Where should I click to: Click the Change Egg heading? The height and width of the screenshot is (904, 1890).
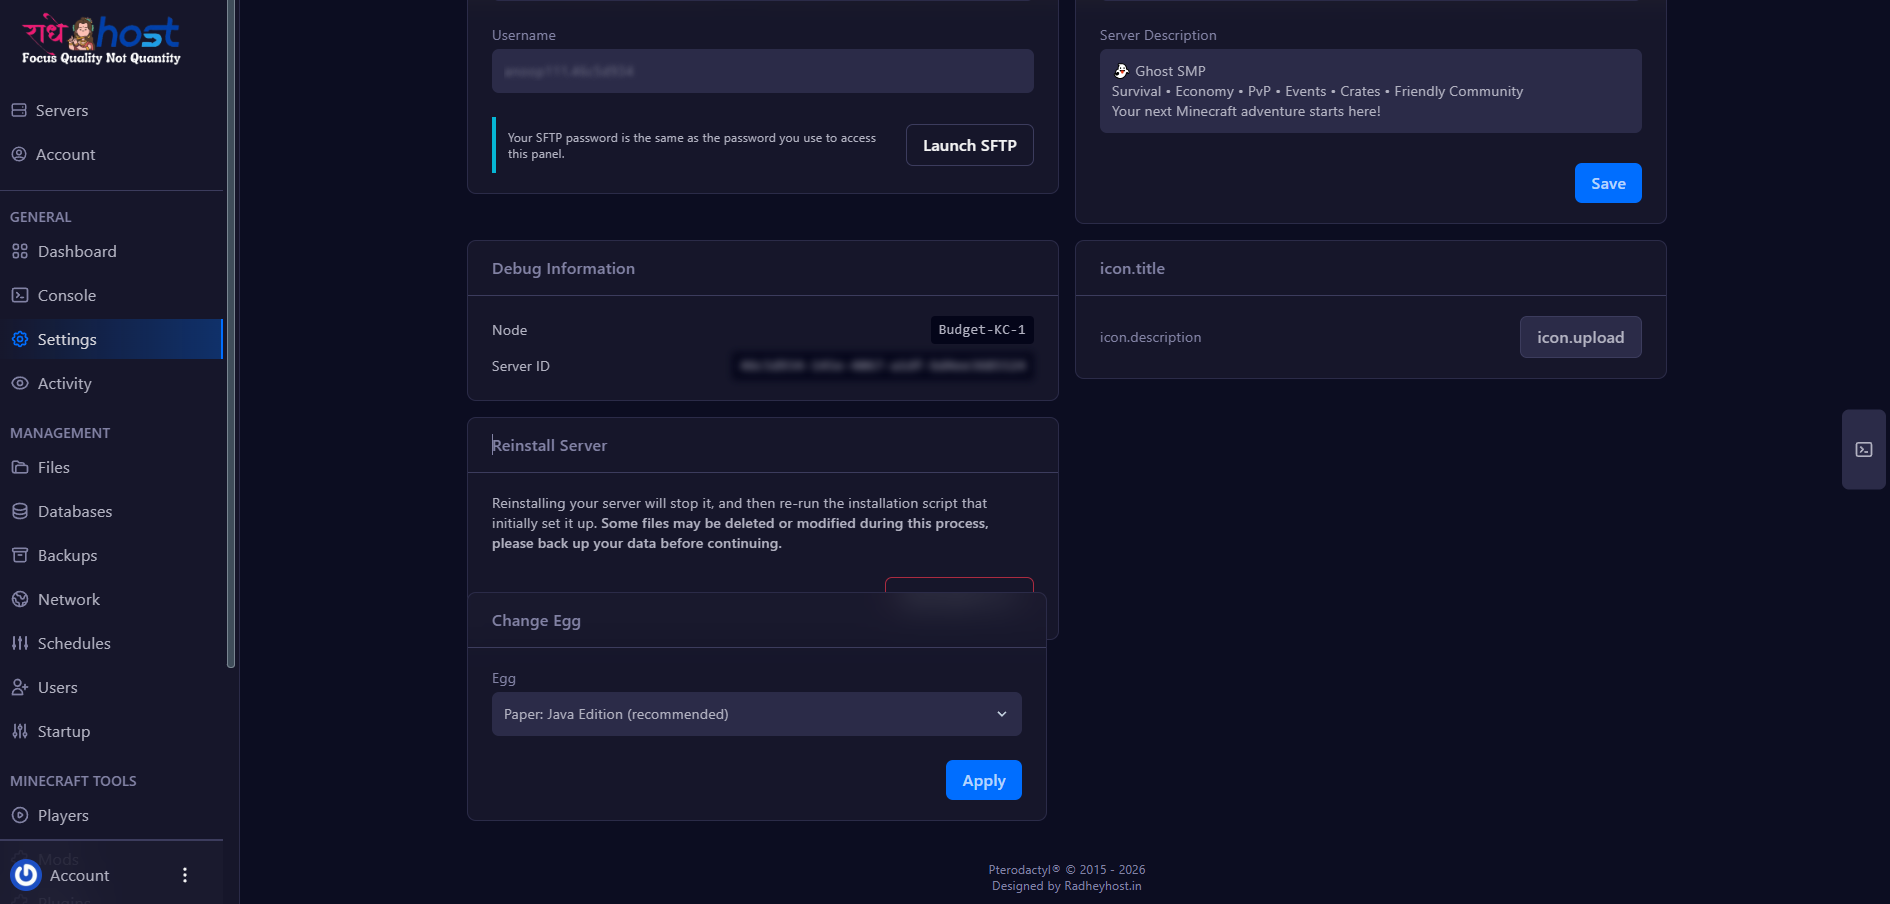coord(536,620)
